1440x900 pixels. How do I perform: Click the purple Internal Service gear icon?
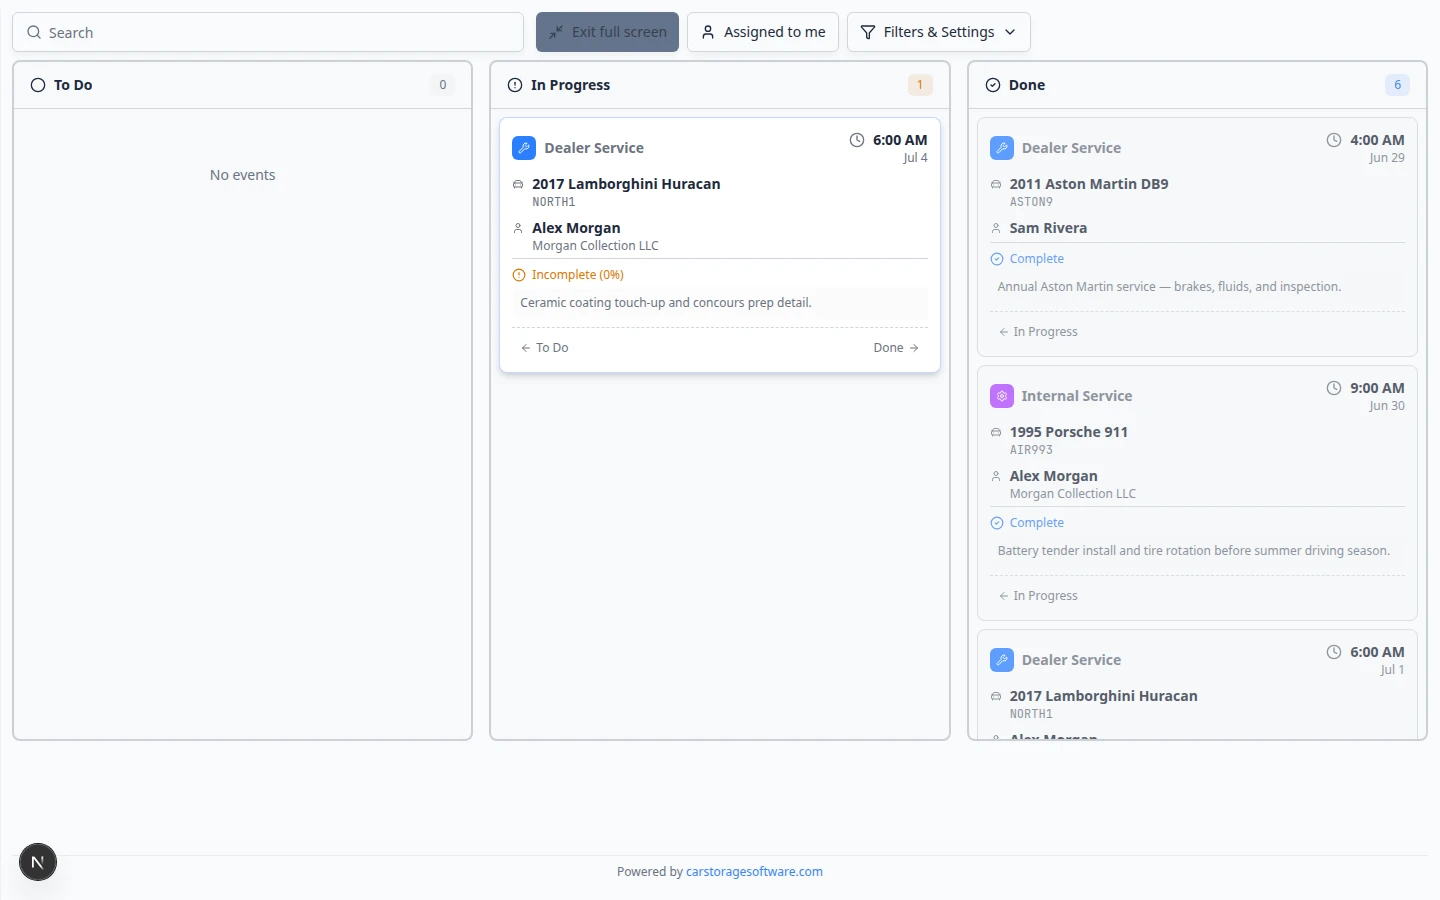1002,396
